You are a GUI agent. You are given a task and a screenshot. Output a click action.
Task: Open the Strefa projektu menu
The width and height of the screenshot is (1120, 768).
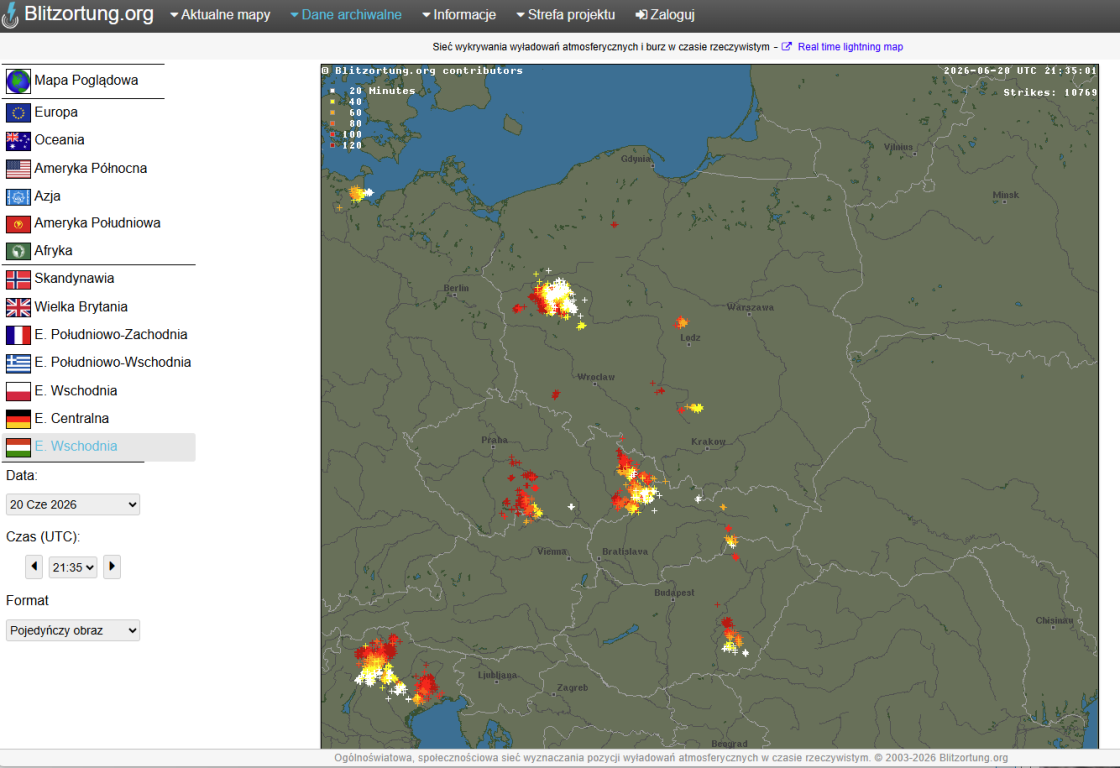(565, 14)
